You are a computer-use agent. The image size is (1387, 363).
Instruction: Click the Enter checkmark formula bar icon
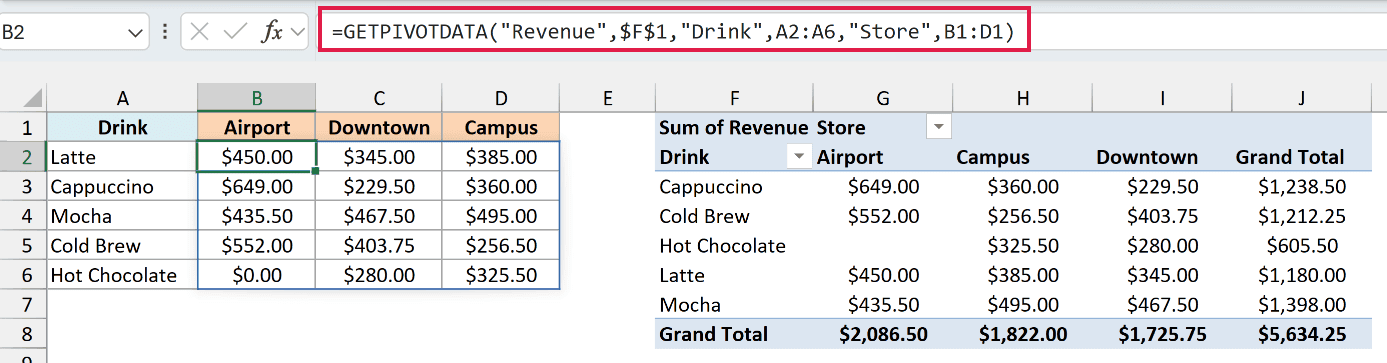pyautogui.click(x=235, y=32)
